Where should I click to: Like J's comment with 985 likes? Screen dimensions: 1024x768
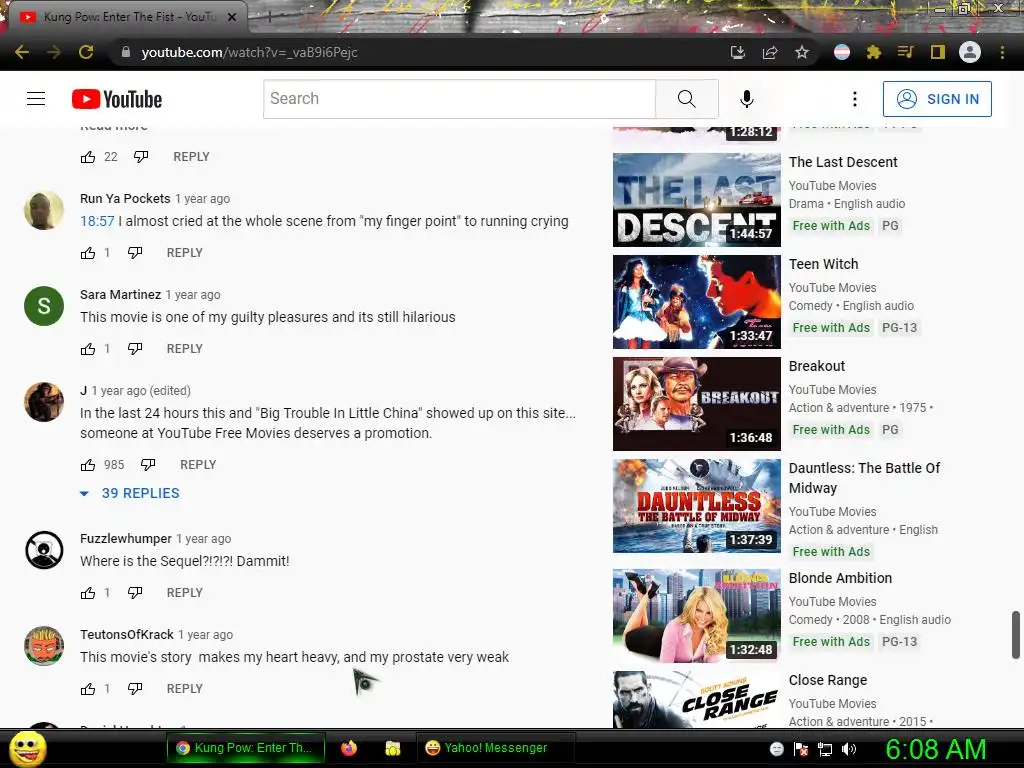tap(88, 465)
